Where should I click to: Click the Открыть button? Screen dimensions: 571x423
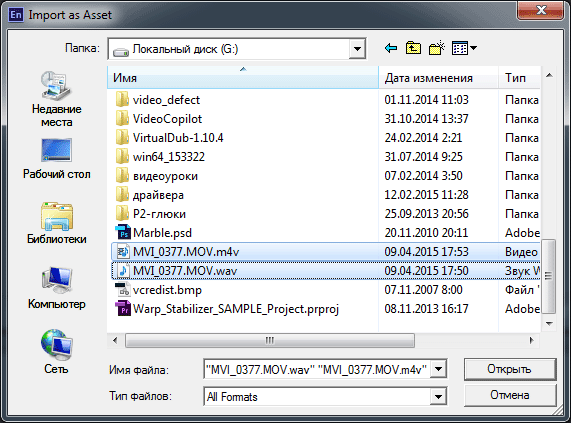(510, 369)
